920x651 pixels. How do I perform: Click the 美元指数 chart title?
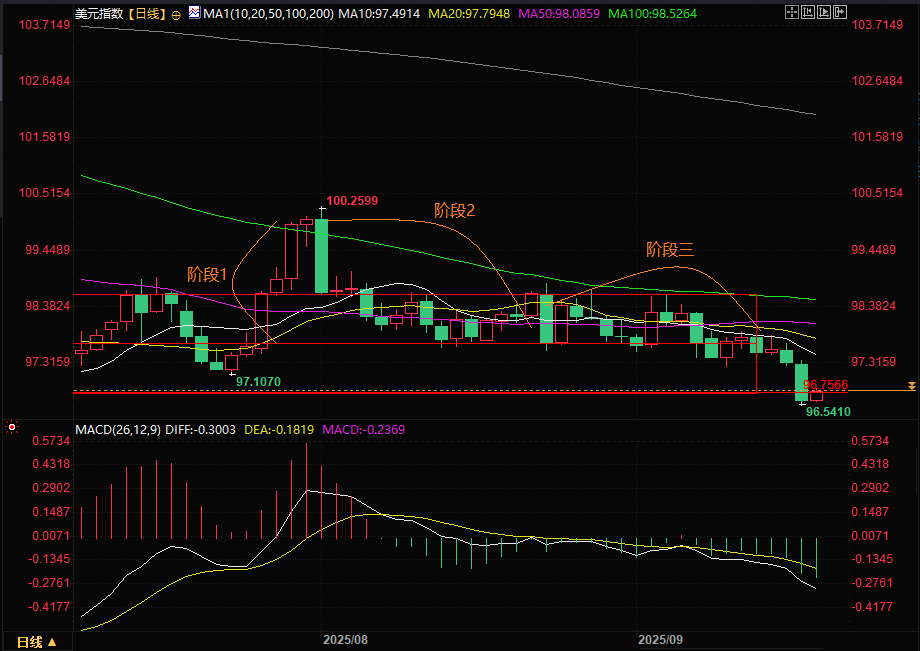100,13
